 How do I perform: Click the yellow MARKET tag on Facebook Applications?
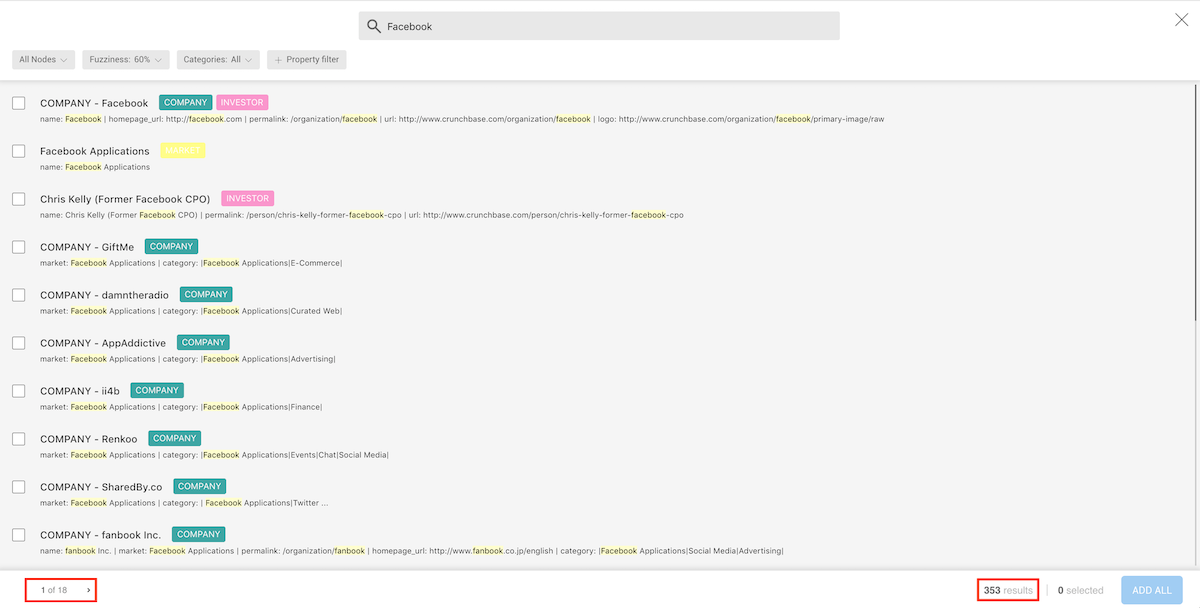coord(182,151)
